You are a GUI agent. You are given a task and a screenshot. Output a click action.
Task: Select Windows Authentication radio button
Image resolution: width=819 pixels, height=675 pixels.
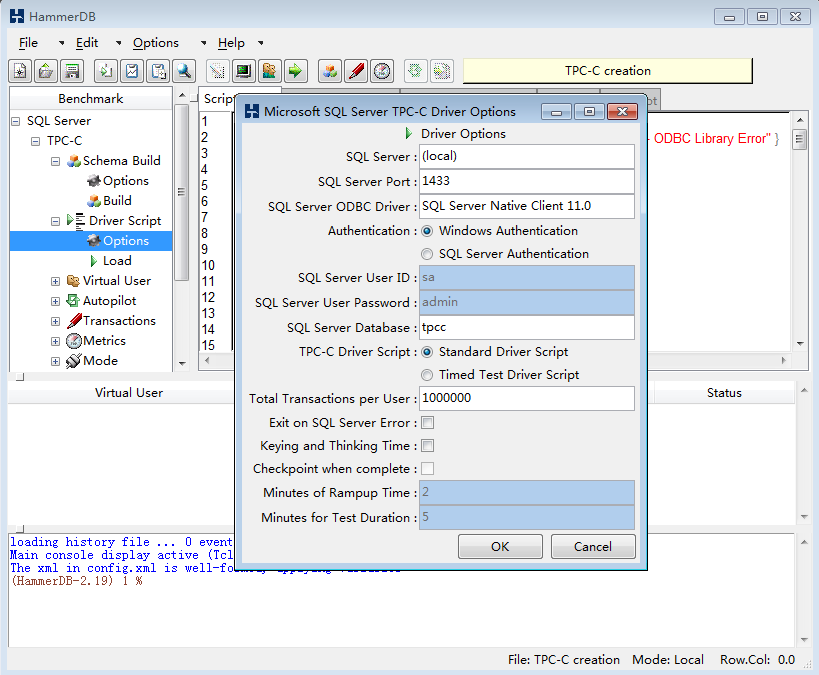click(427, 231)
